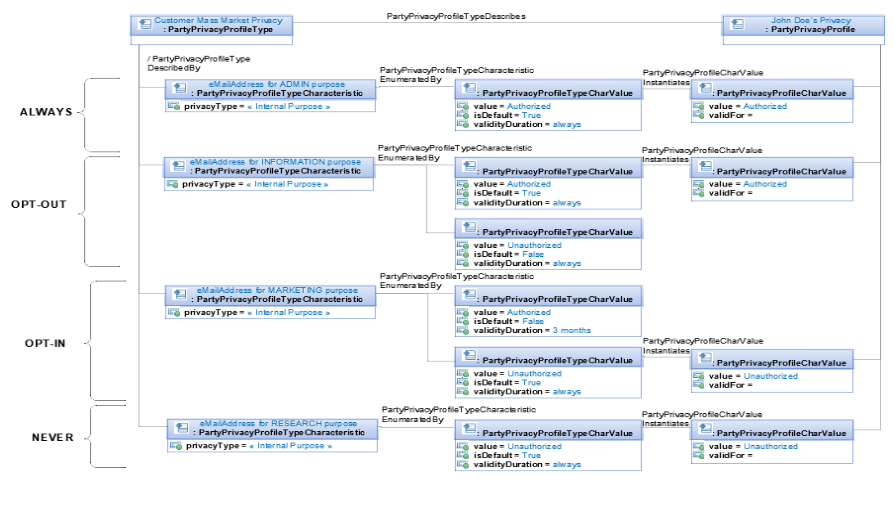
Task: Click the OPT-OUT group label
Action: tap(39, 204)
